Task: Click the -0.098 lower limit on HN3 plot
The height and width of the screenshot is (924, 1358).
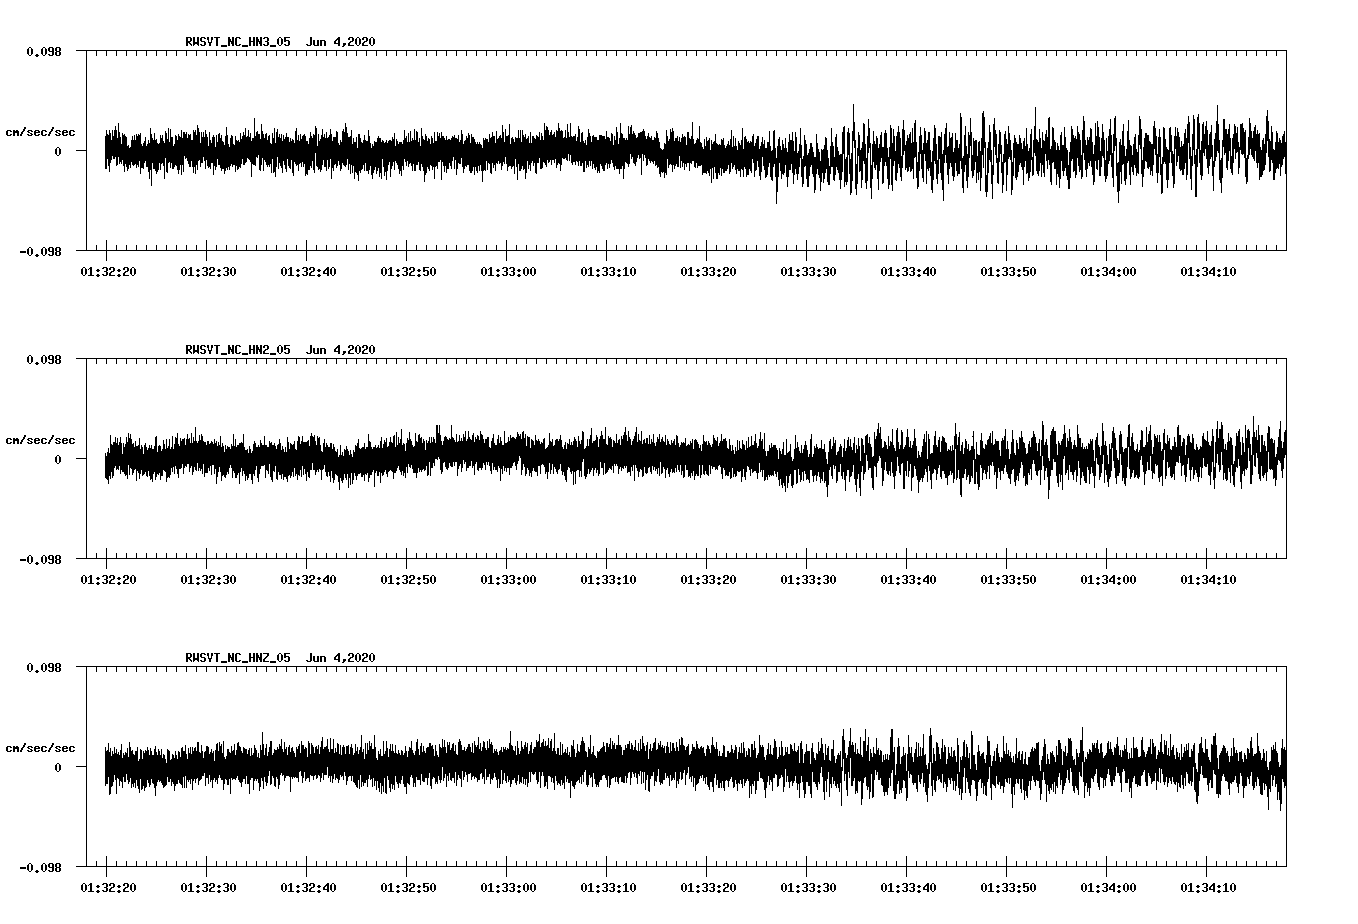Action: pos(40,251)
